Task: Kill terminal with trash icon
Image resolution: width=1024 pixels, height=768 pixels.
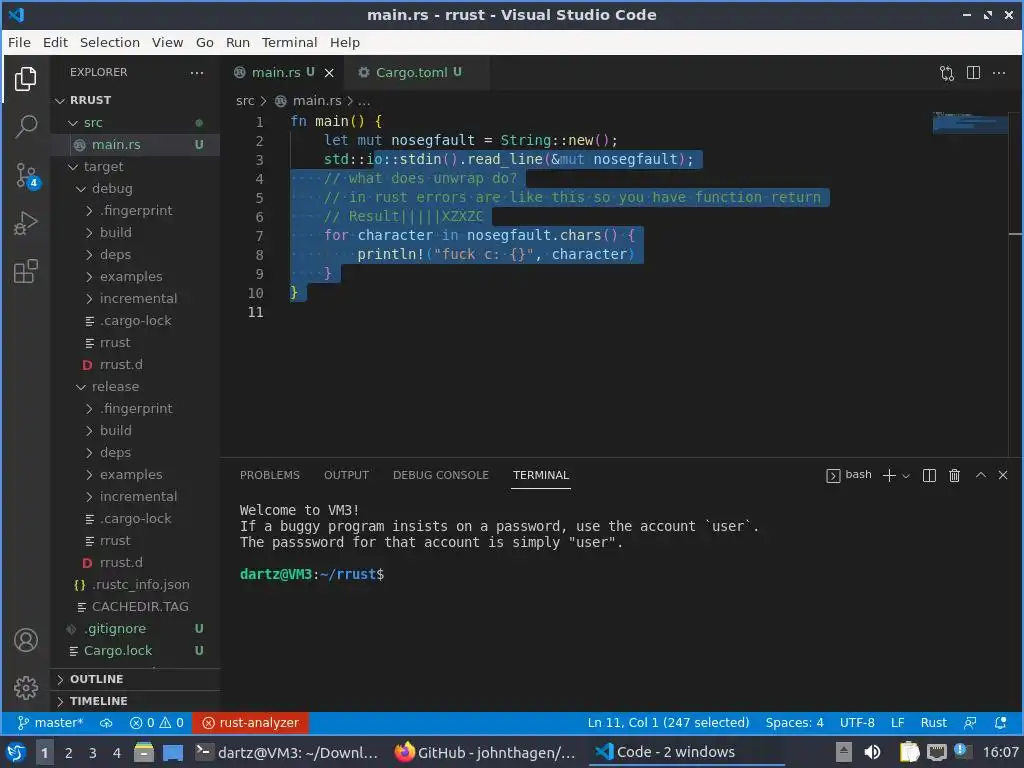Action: pos(954,475)
